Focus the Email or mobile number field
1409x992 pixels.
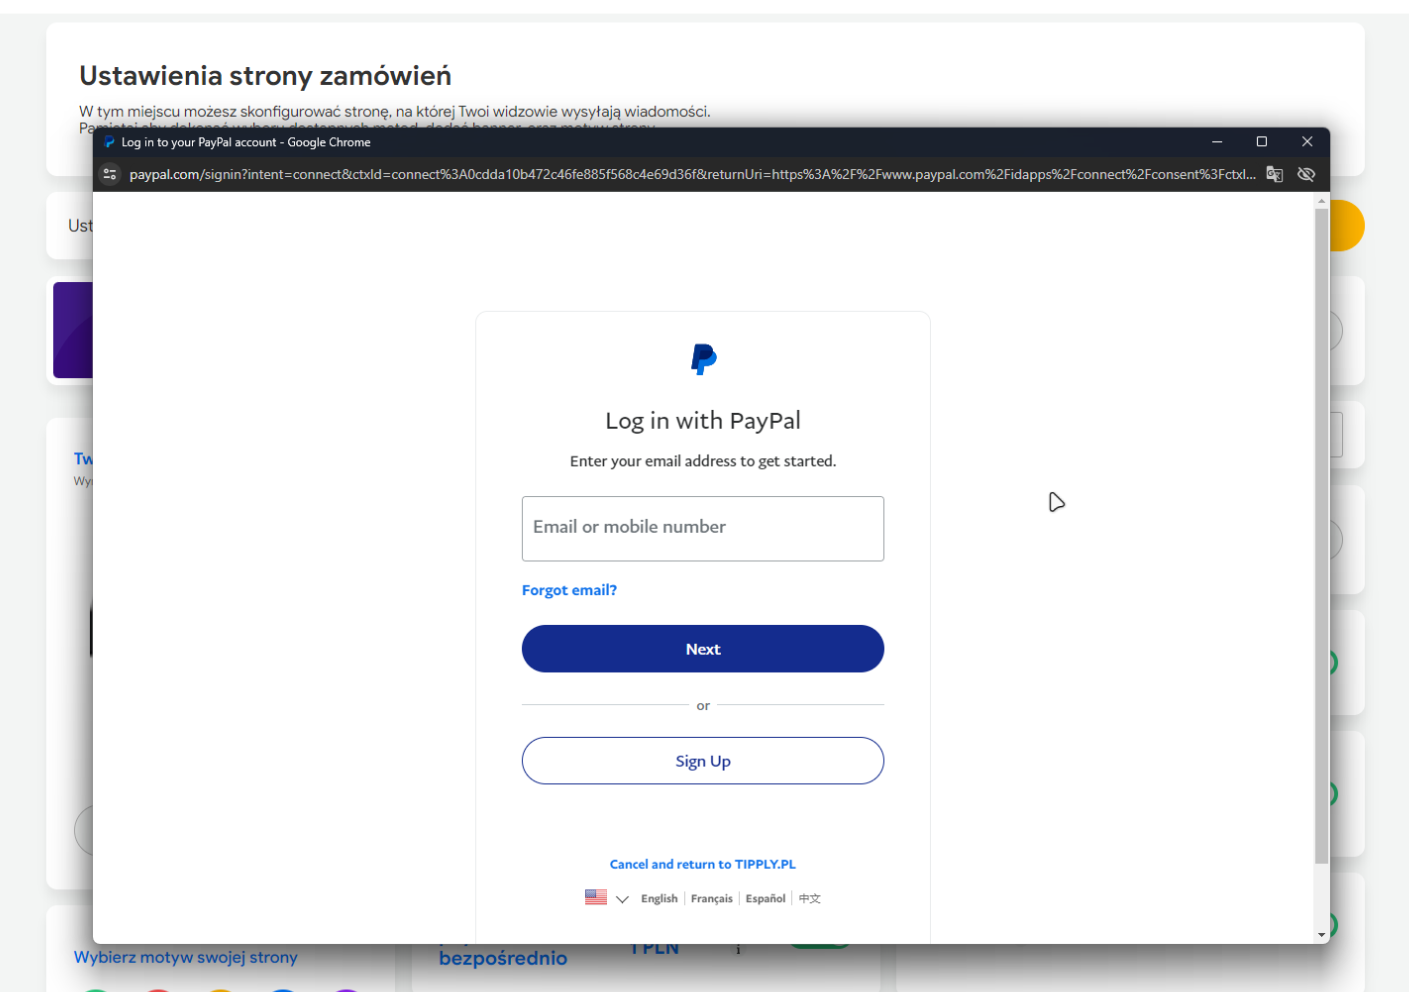pos(703,528)
